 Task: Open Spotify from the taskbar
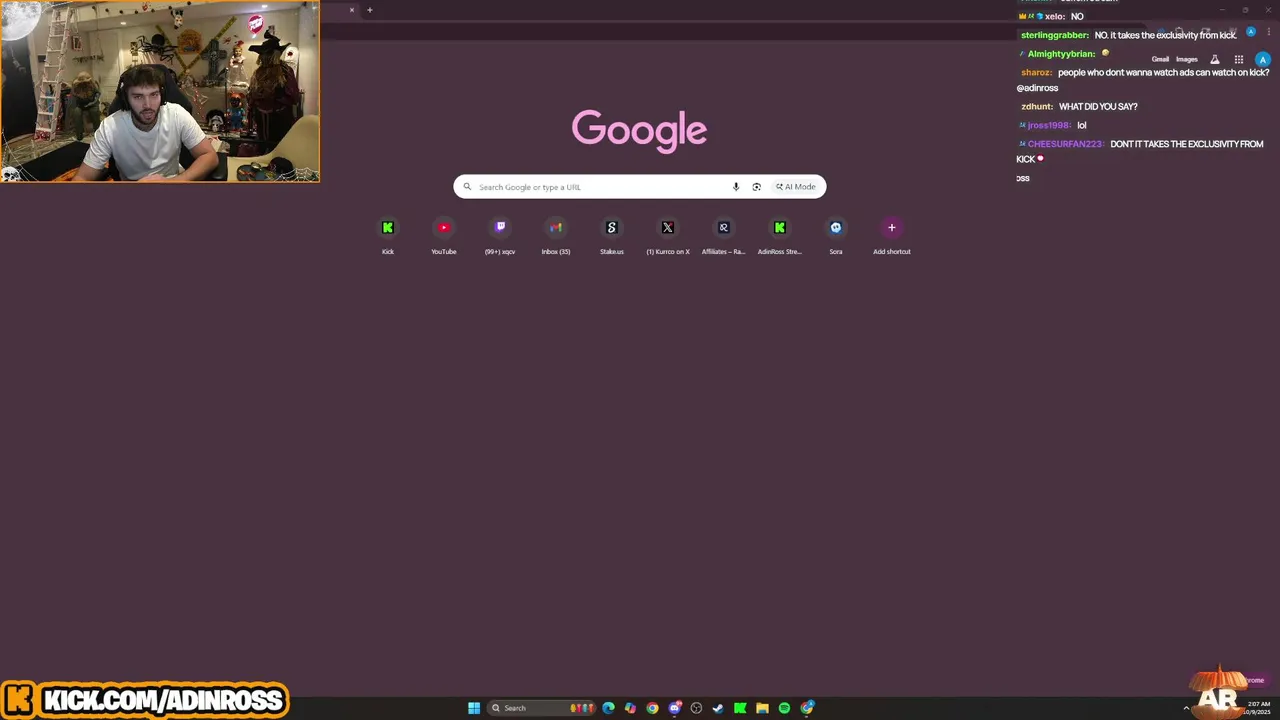[x=784, y=708]
